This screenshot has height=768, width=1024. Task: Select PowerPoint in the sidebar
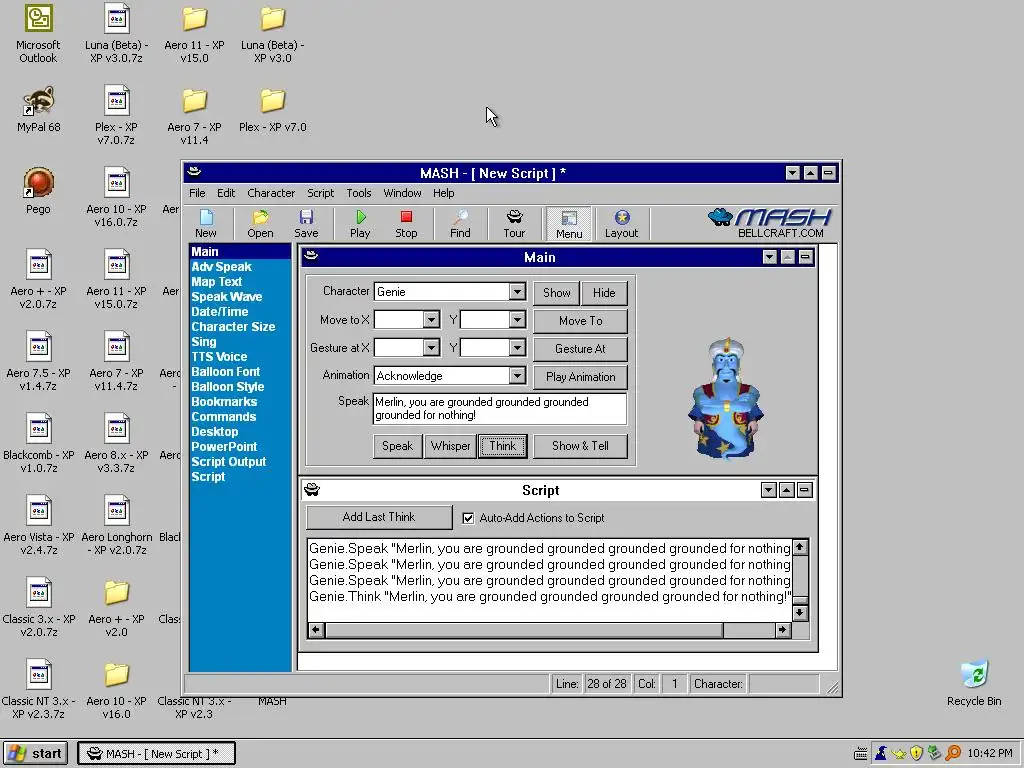224,447
